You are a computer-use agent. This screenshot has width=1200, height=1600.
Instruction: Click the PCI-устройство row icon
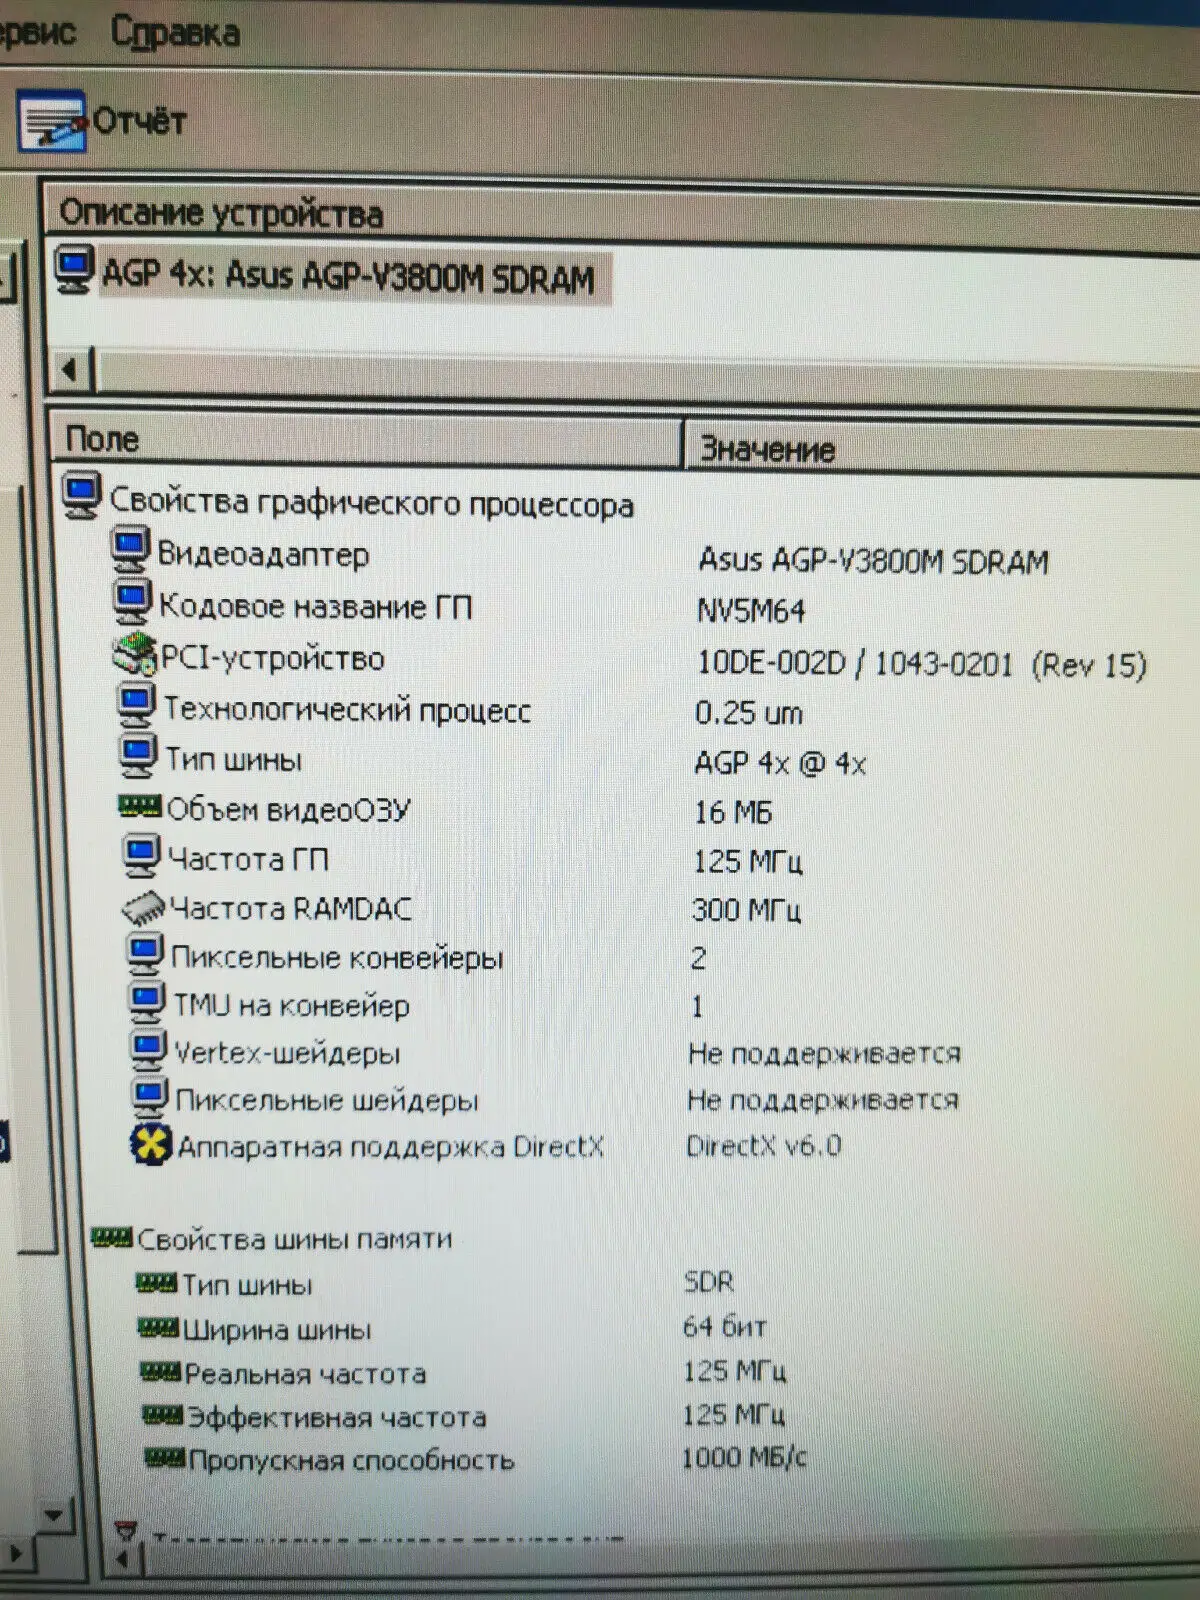[134, 654]
